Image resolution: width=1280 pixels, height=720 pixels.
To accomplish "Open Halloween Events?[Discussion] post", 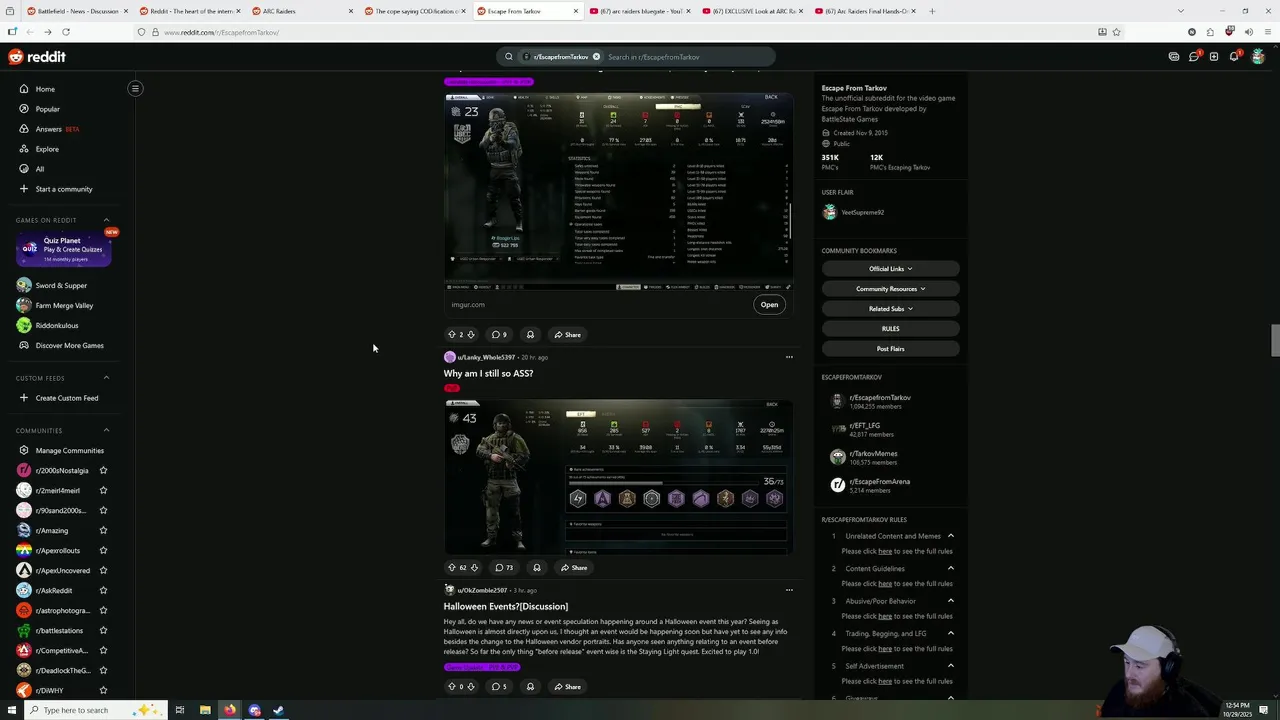I will coord(506,606).
